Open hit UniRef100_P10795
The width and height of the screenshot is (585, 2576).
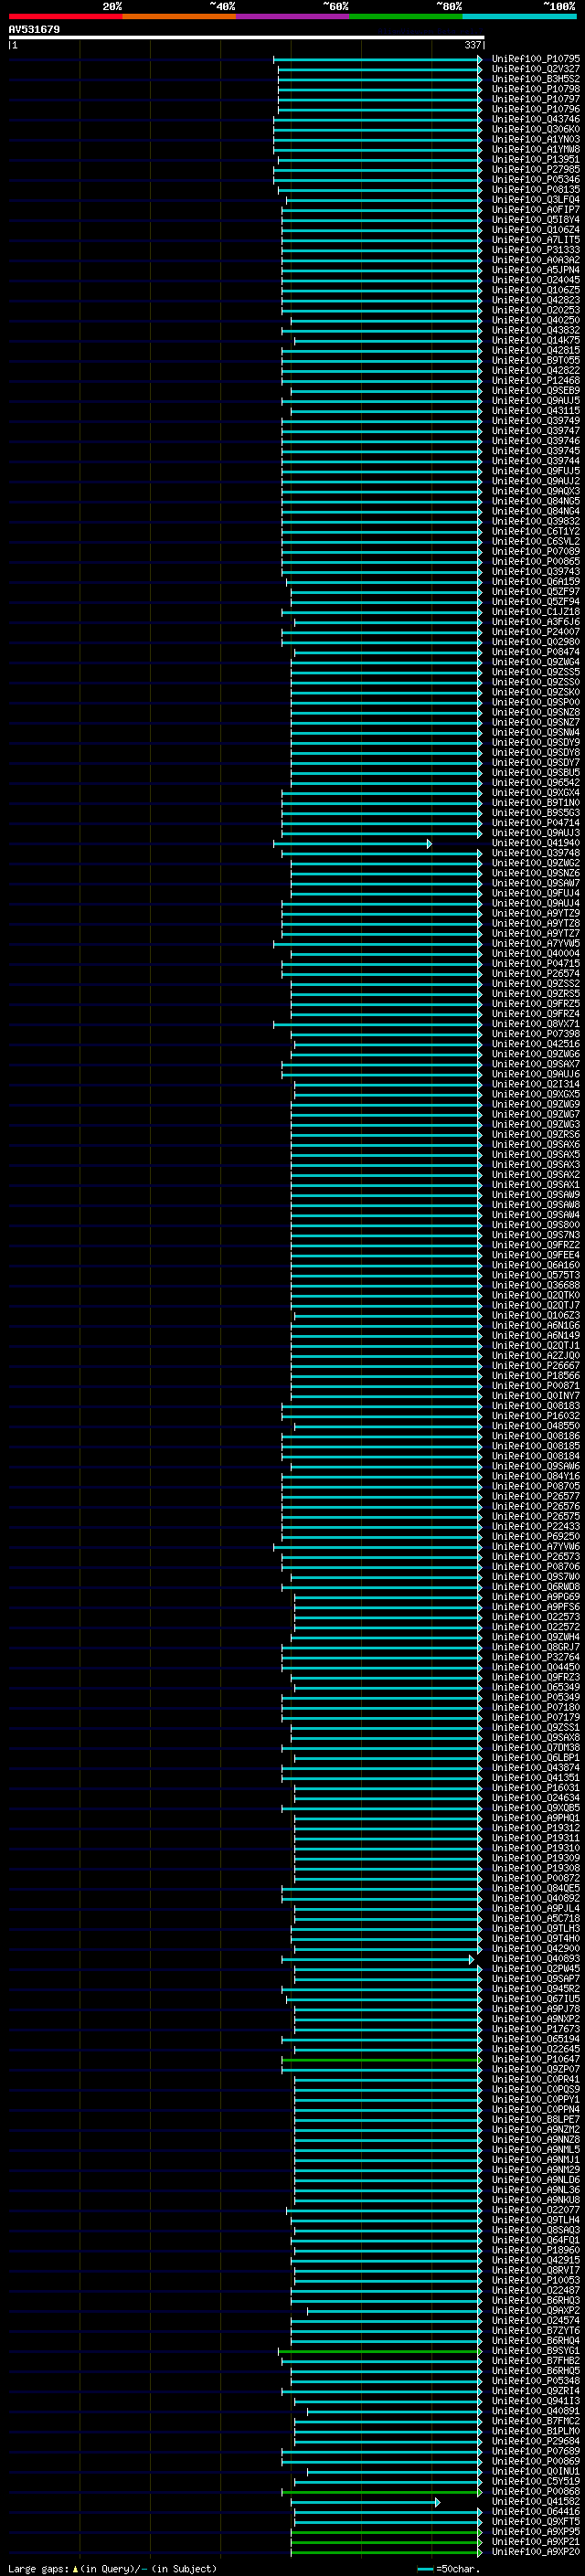pos(535,59)
